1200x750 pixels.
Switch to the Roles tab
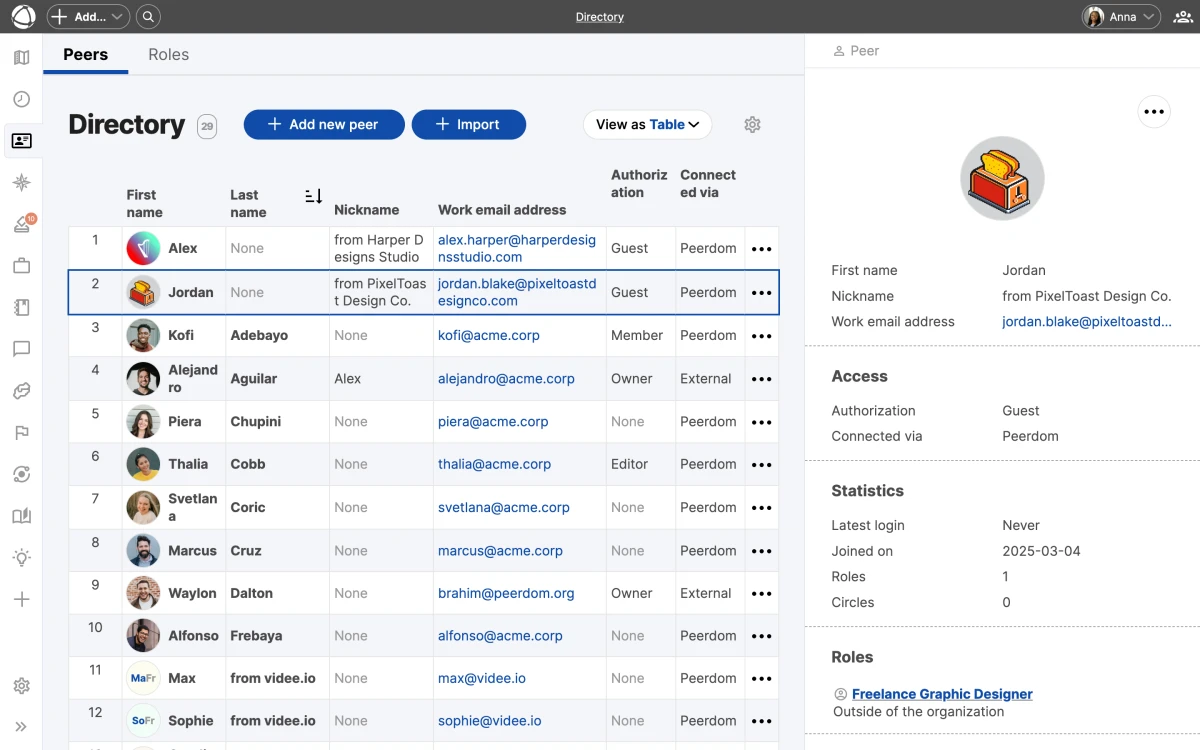(x=168, y=54)
